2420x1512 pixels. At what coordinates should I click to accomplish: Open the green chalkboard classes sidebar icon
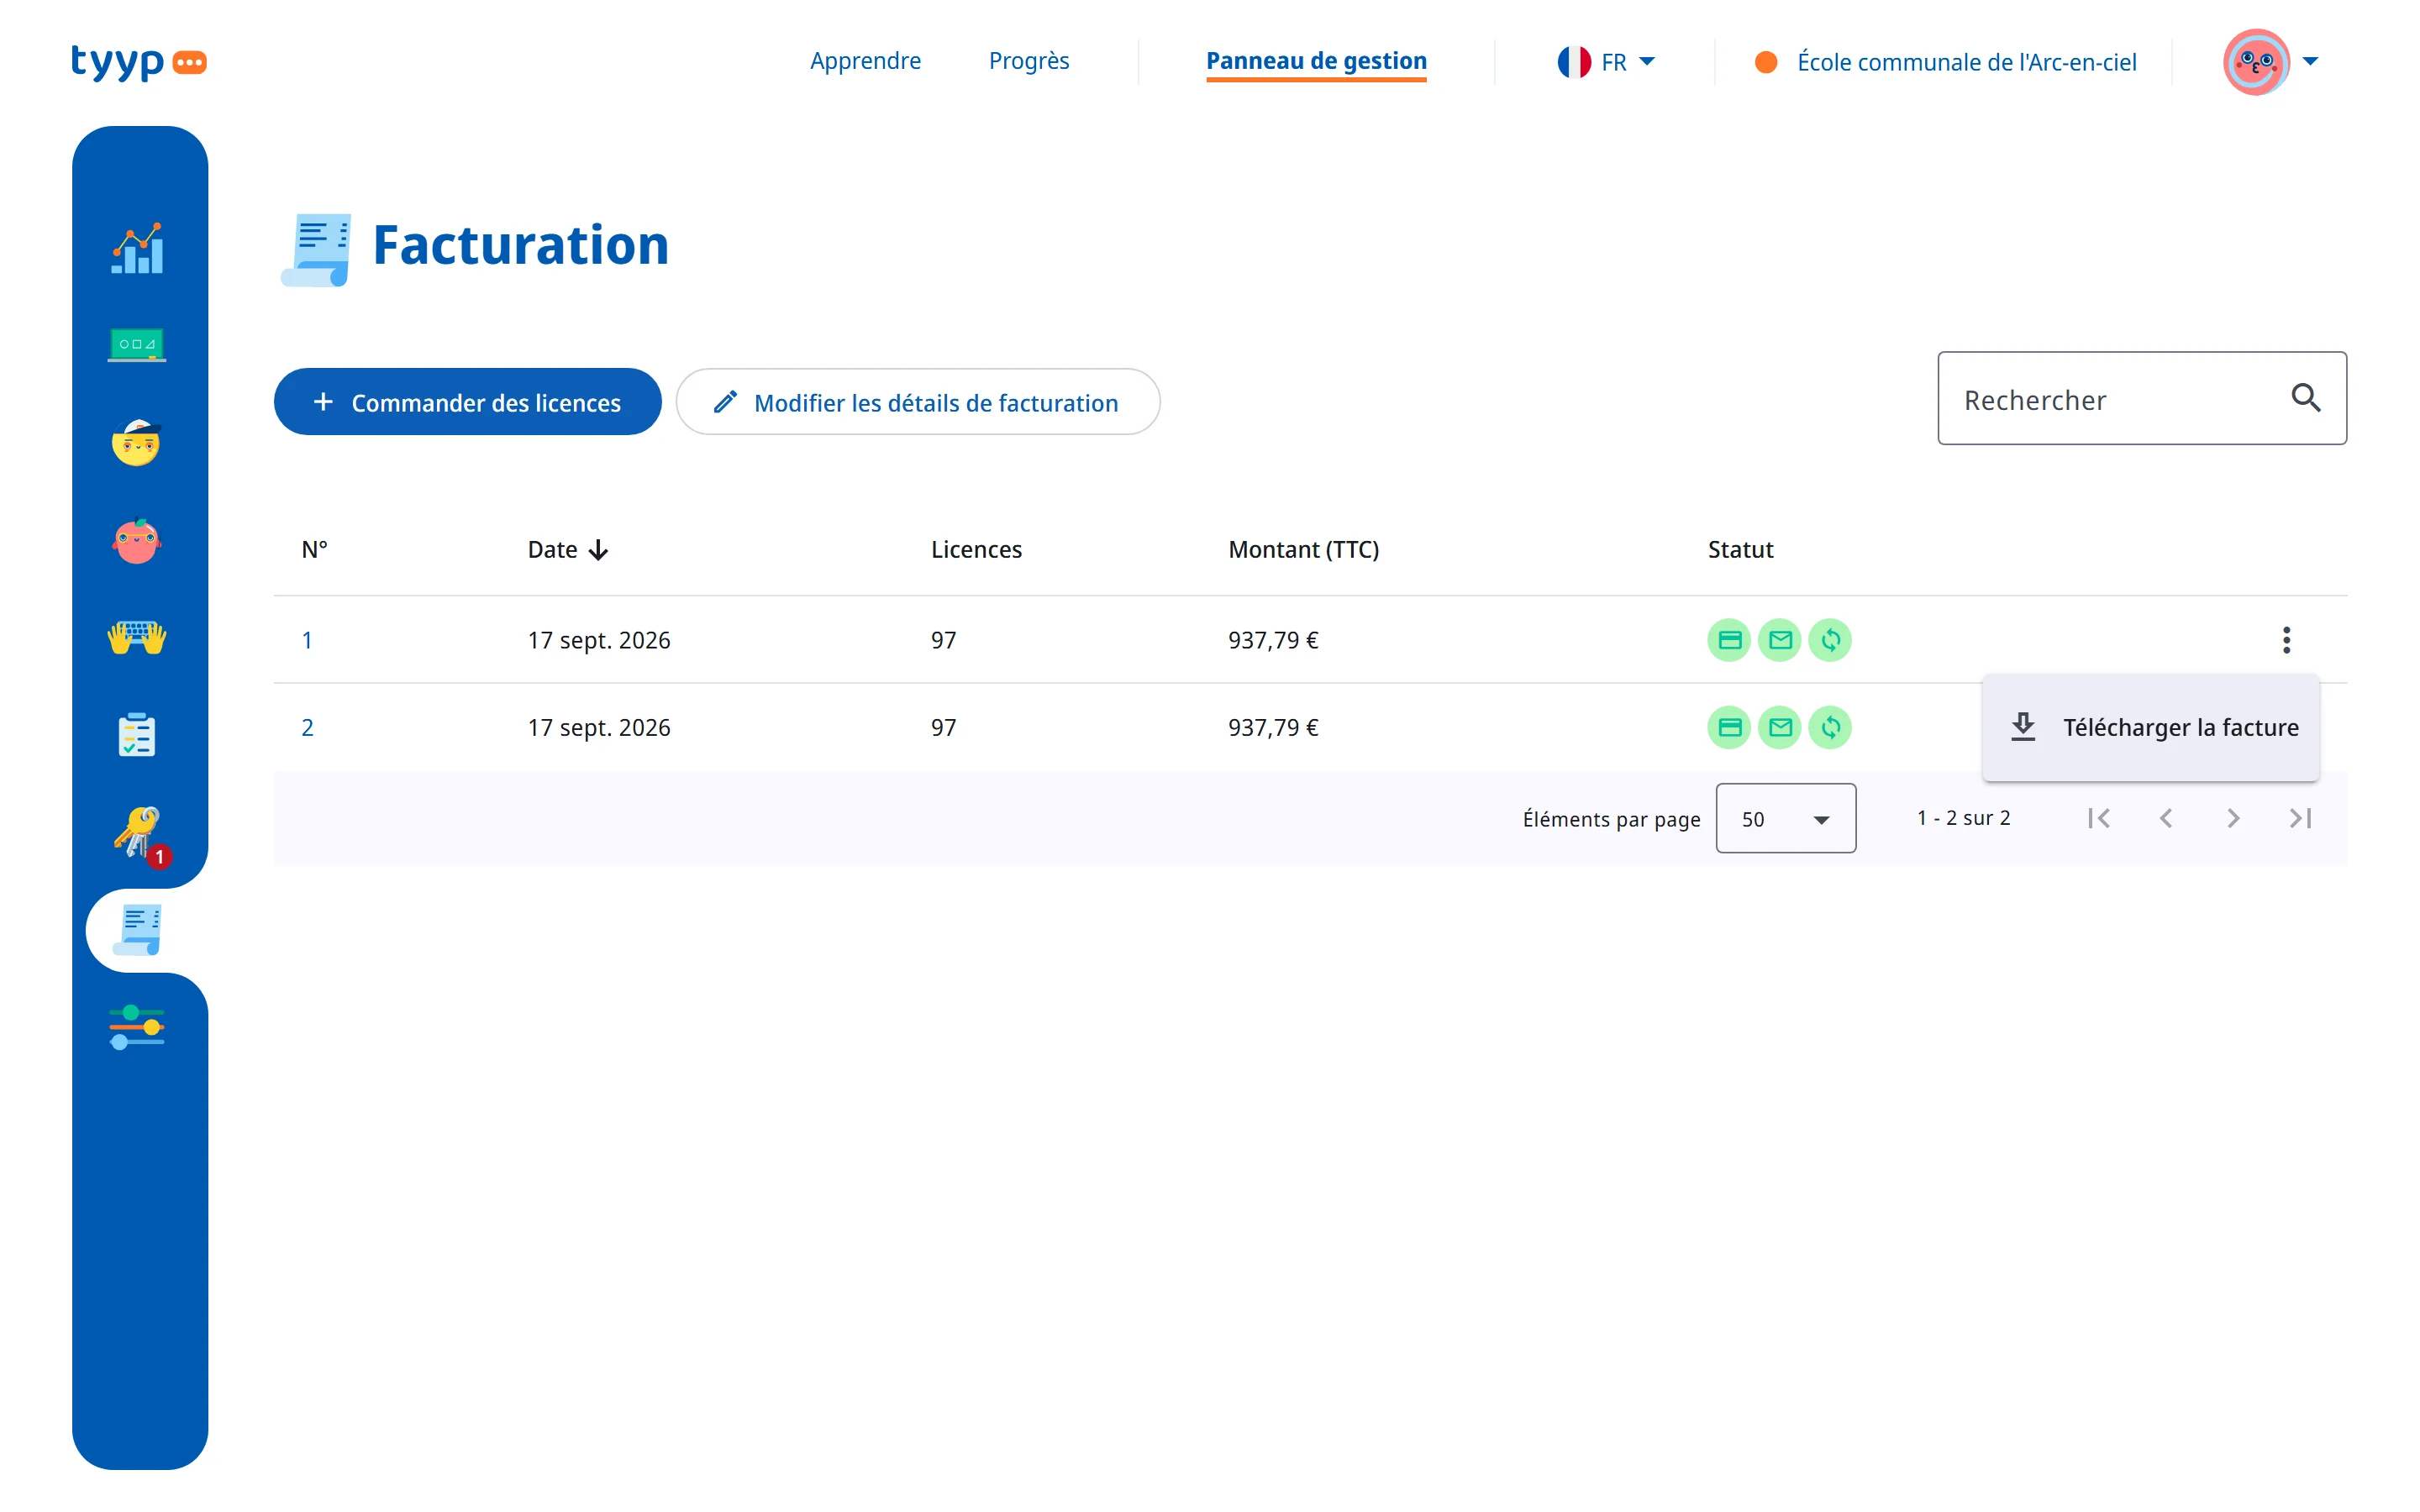pos(137,345)
